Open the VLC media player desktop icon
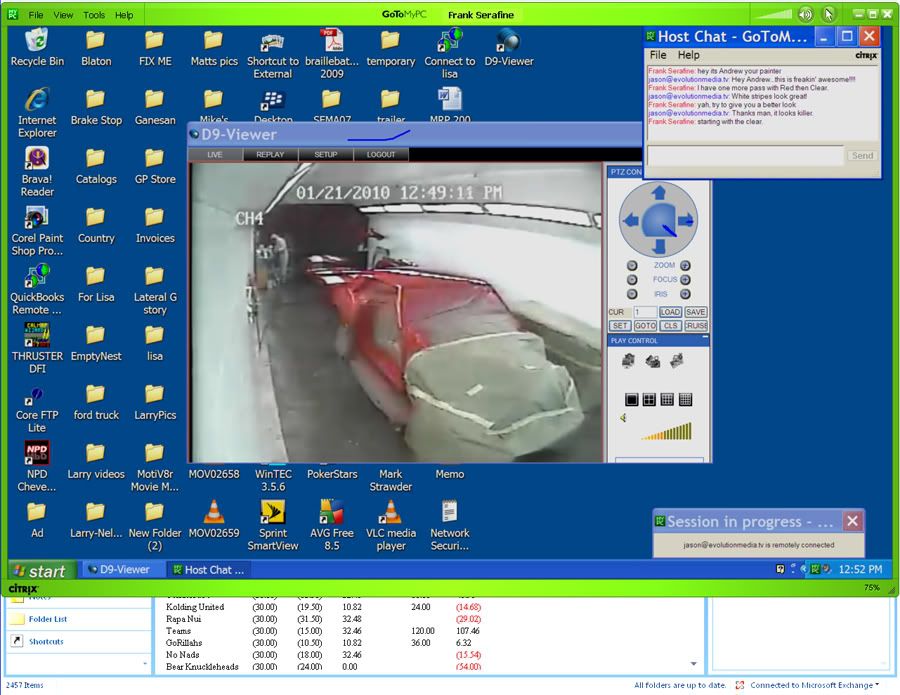 pos(390,525)
